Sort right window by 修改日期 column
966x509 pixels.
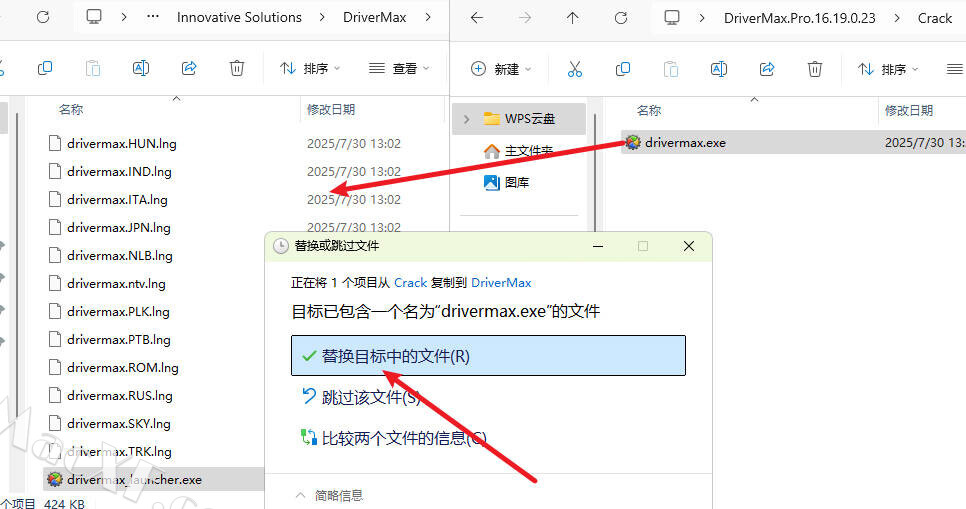(909, 110)
